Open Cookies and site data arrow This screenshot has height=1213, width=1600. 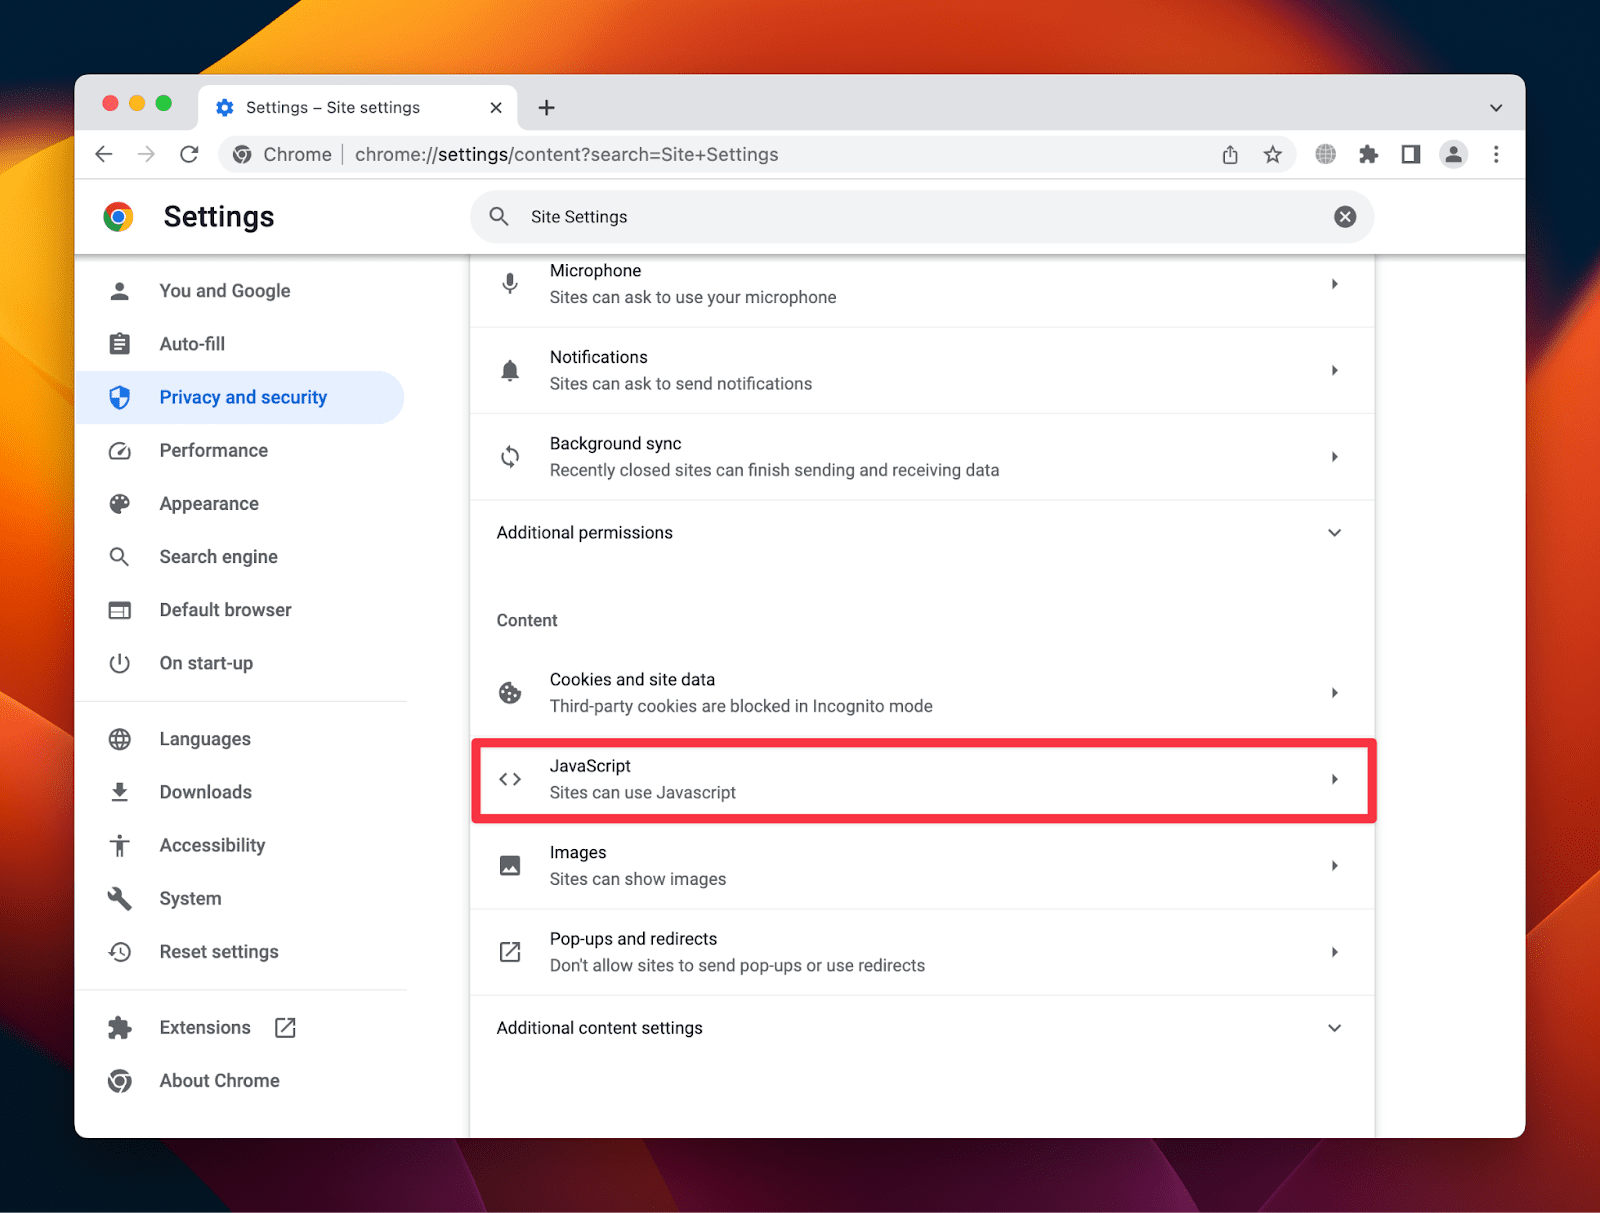(x=1335, y=693)
